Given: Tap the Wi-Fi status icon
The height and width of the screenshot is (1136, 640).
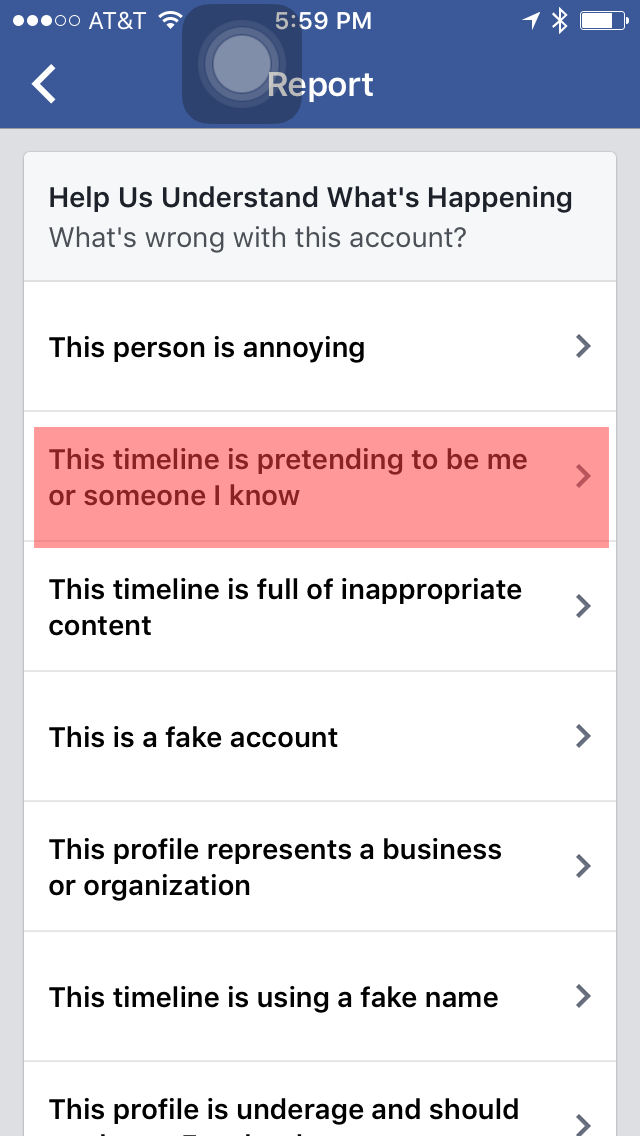Looking at the screenshot, I should click(171, 20).
